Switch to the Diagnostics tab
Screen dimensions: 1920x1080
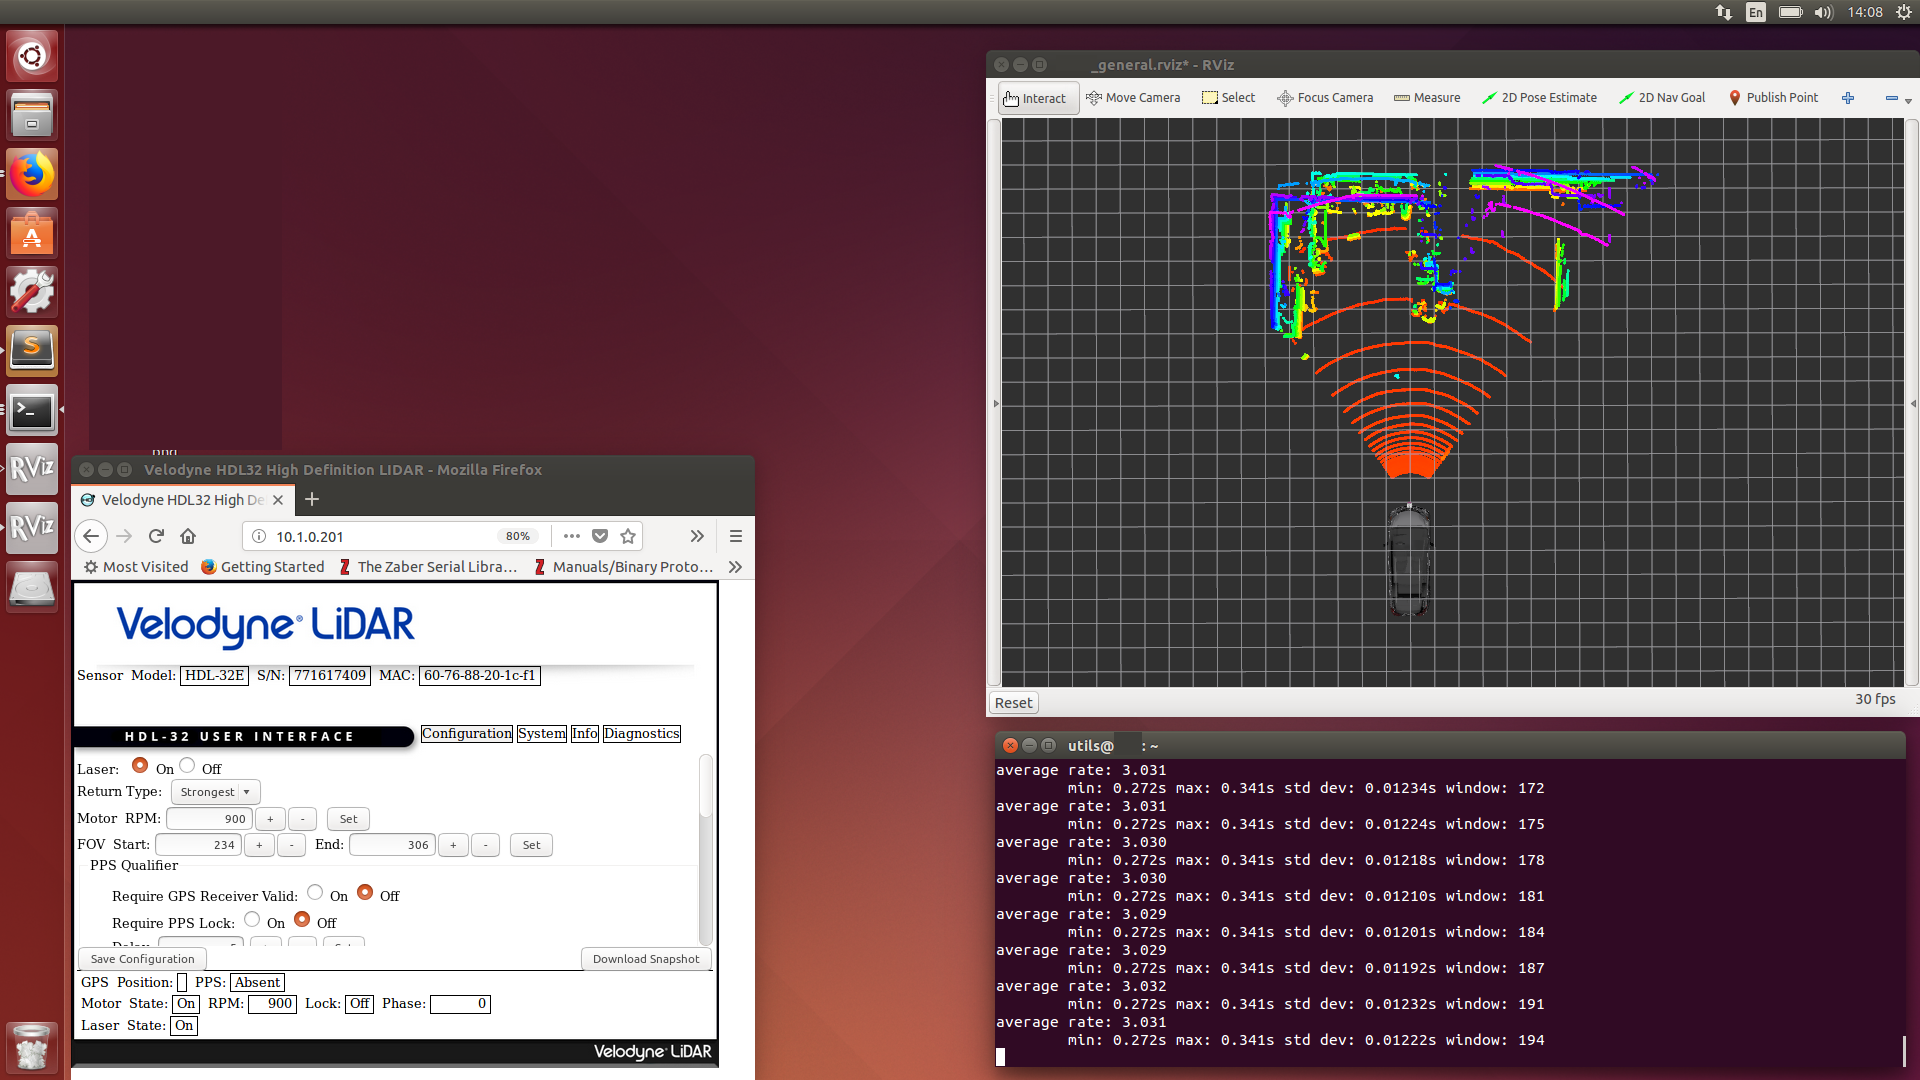click(642, 734)
